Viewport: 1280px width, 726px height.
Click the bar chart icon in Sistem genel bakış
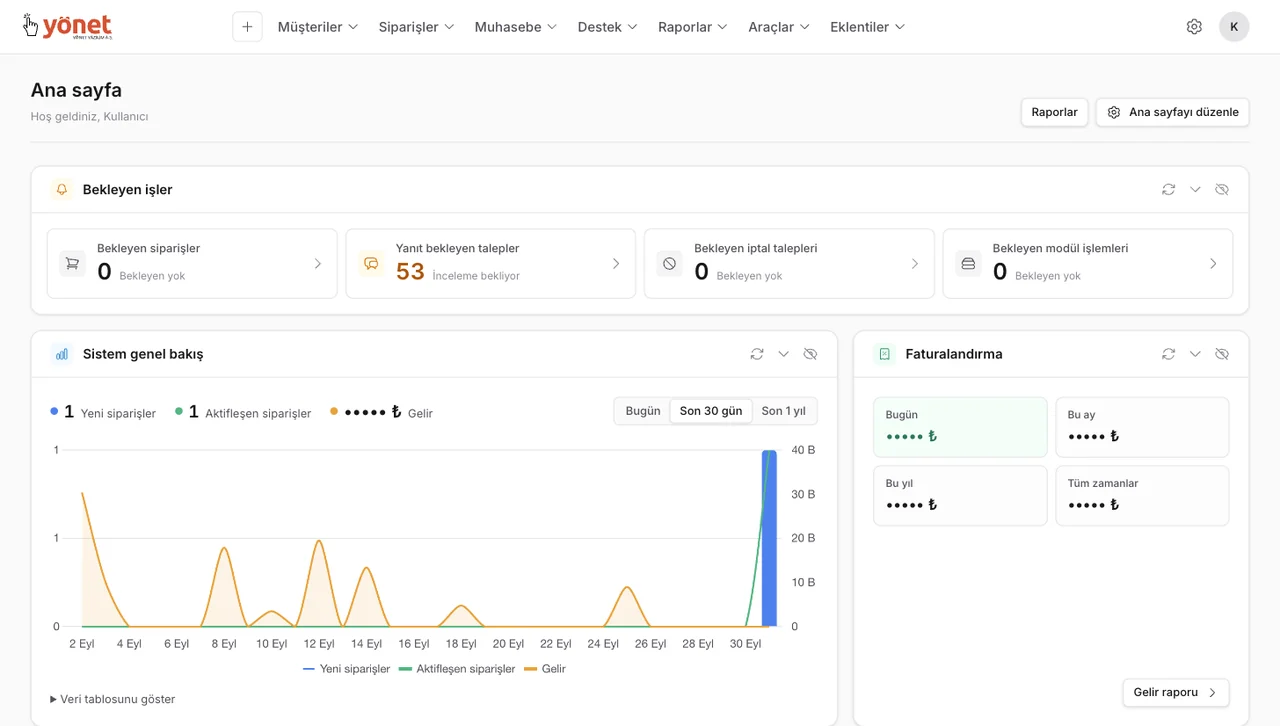pos(62,354)
